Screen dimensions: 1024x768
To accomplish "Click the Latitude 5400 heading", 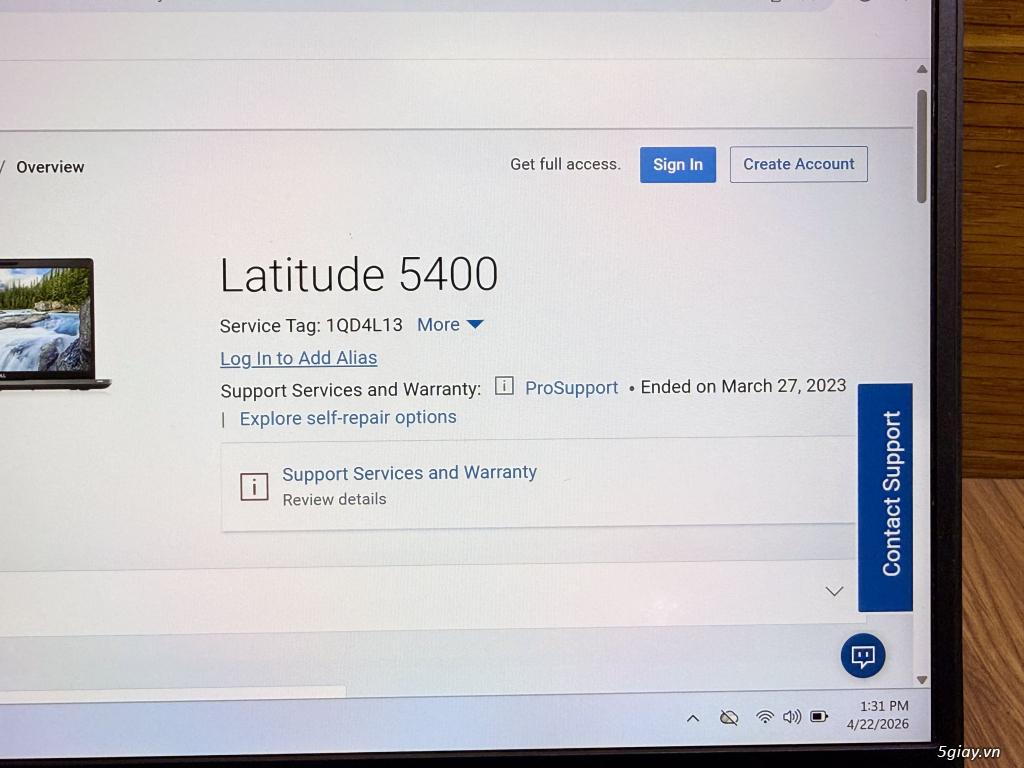I will (359, 274).
